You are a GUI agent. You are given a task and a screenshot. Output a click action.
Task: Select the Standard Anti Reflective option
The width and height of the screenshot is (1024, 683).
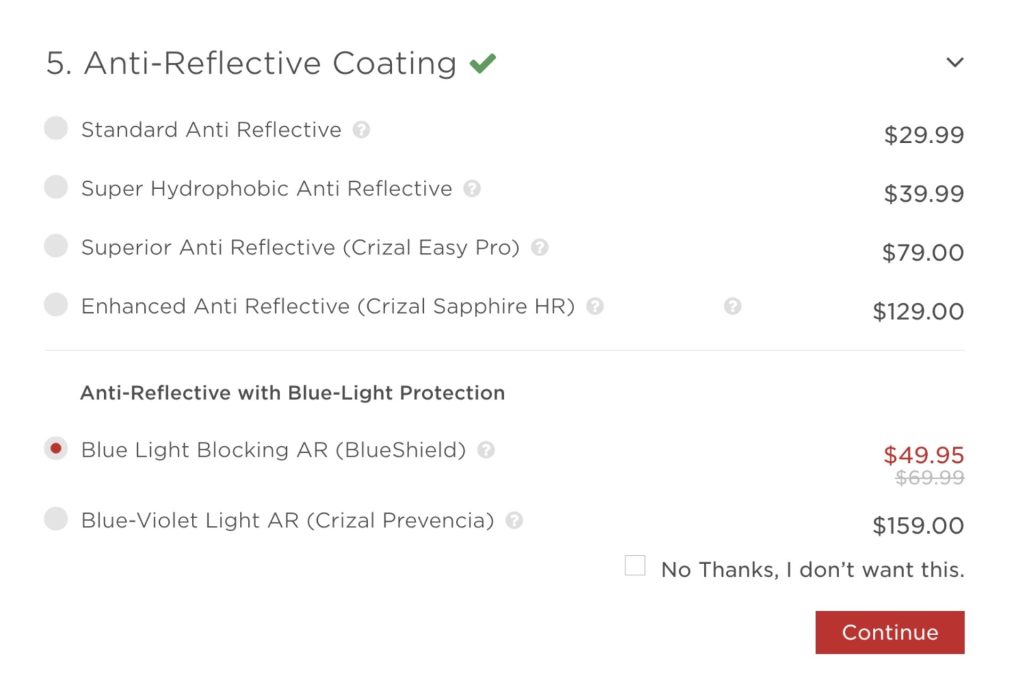pos(57,129)
